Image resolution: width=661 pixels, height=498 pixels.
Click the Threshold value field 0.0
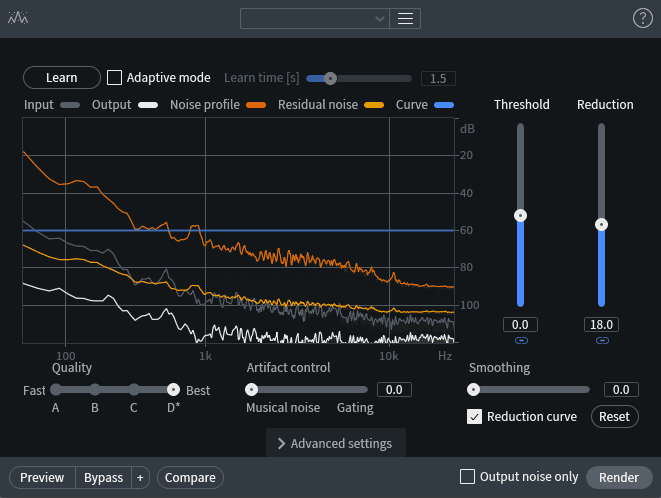point(520,325)
